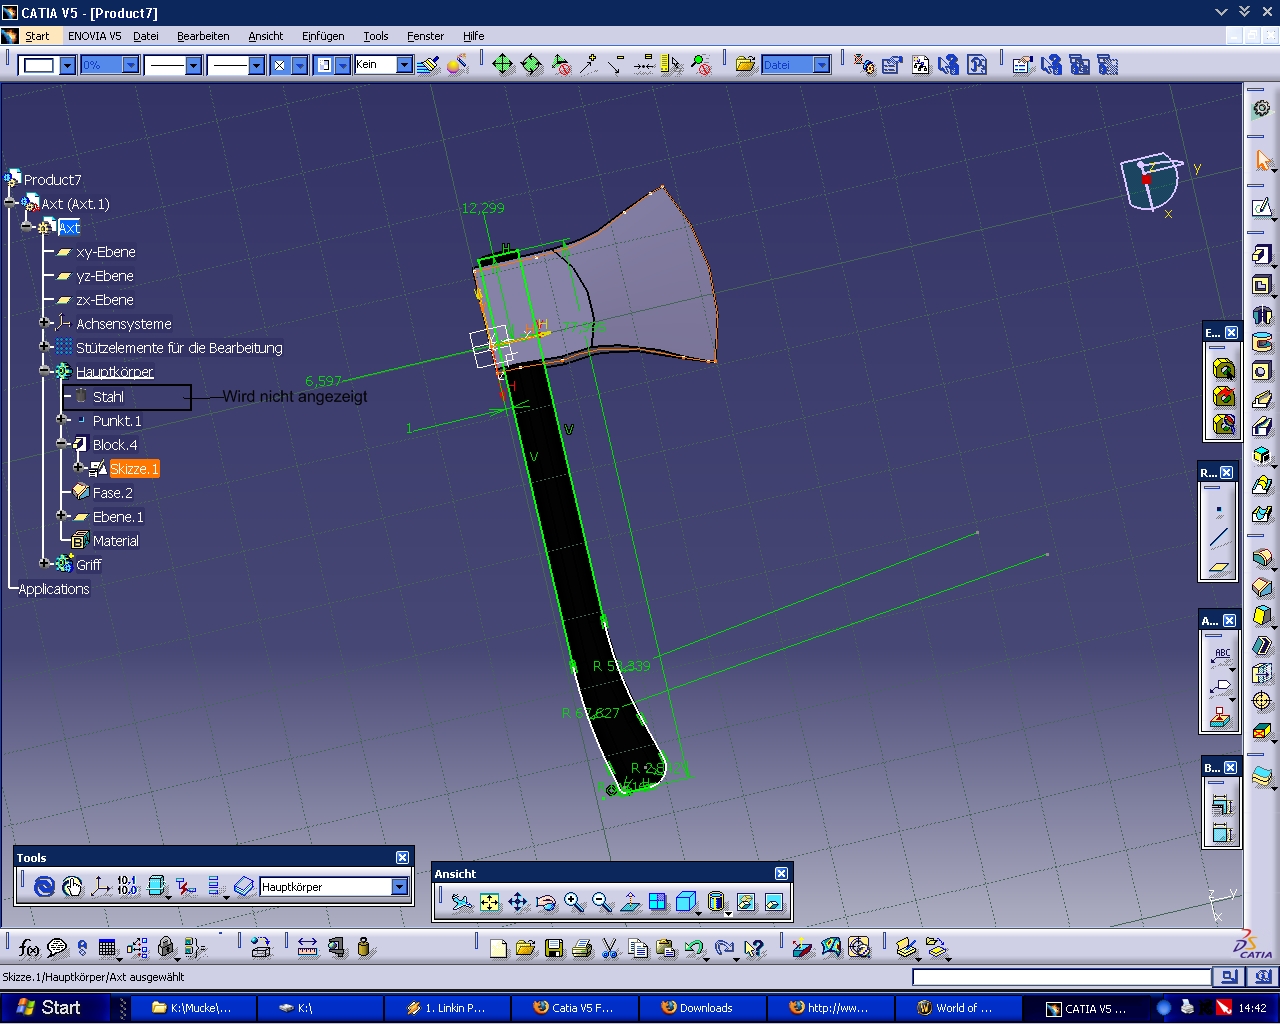1280x1024 pixels.
Task: Click the Fly mode airplane icon in Ansicht
Action: 461,902
